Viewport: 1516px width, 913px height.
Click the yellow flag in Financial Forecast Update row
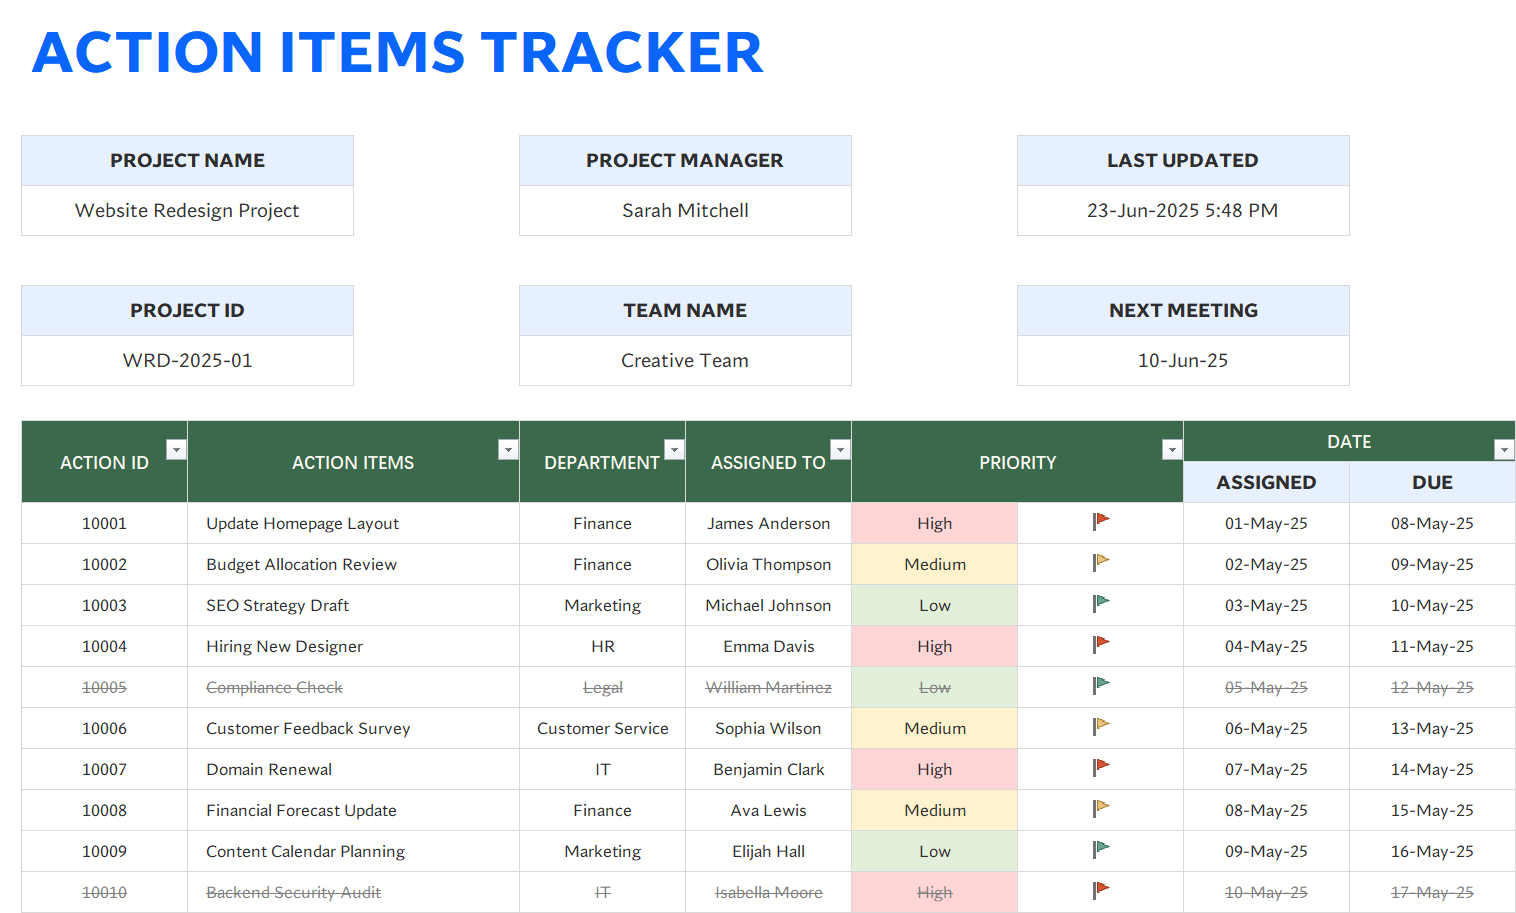point(1101,808)
